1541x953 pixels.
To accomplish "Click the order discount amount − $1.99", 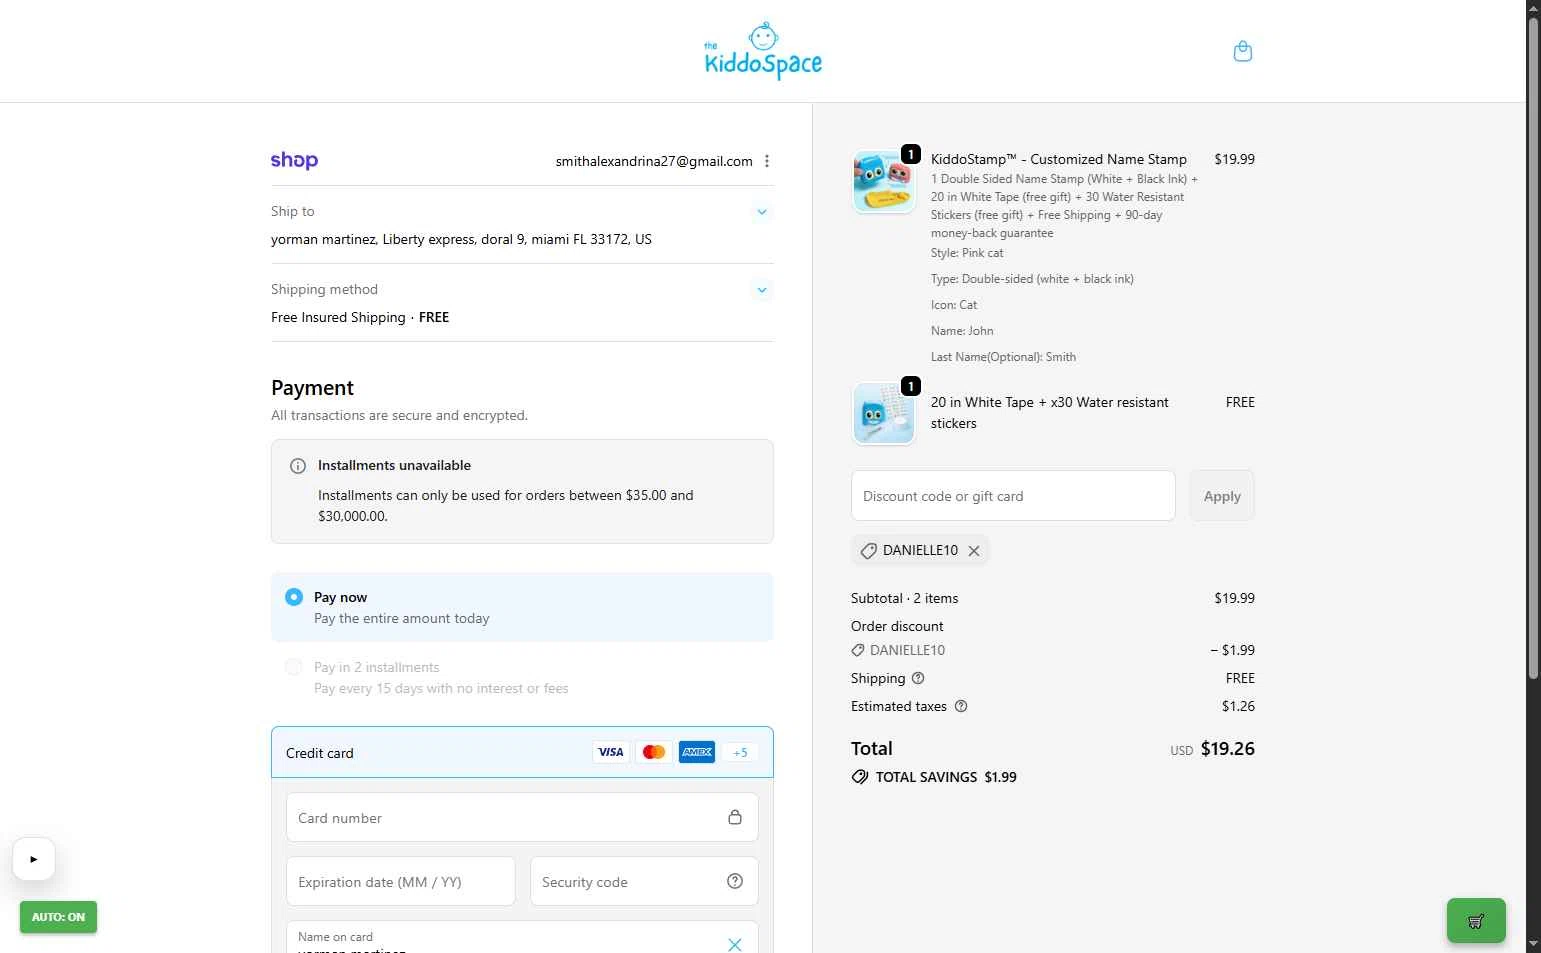I will (1232, 650).
